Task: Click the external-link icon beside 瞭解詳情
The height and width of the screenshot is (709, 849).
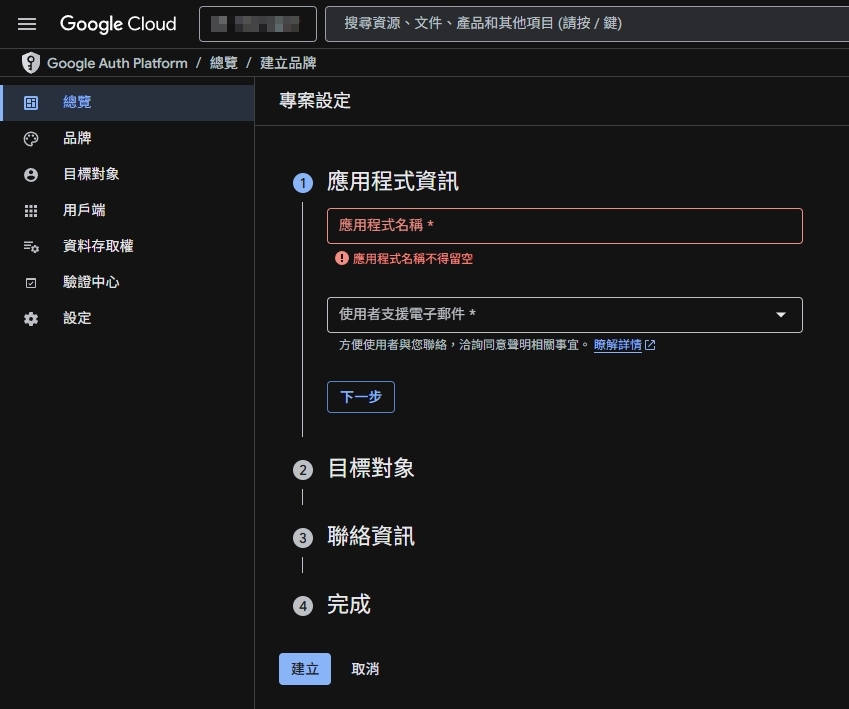Action: [x=650, y=344]
